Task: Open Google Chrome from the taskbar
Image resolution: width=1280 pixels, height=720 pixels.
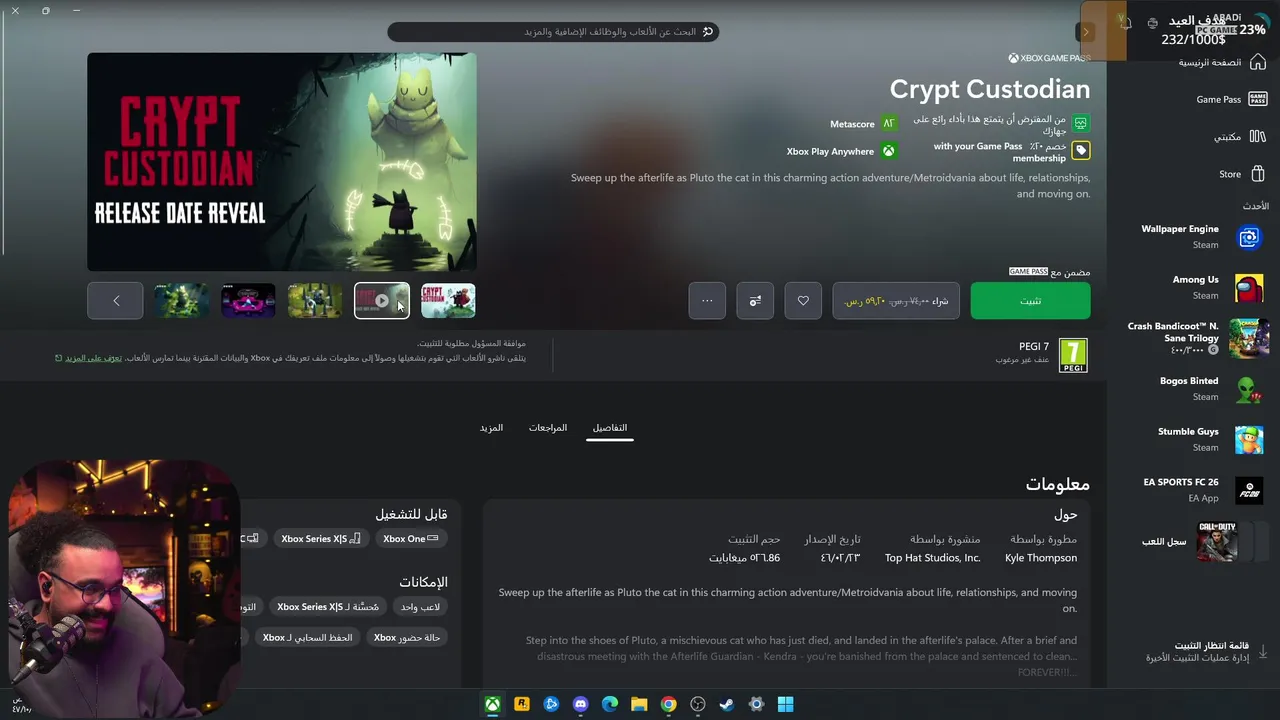Action: point(669,704)
